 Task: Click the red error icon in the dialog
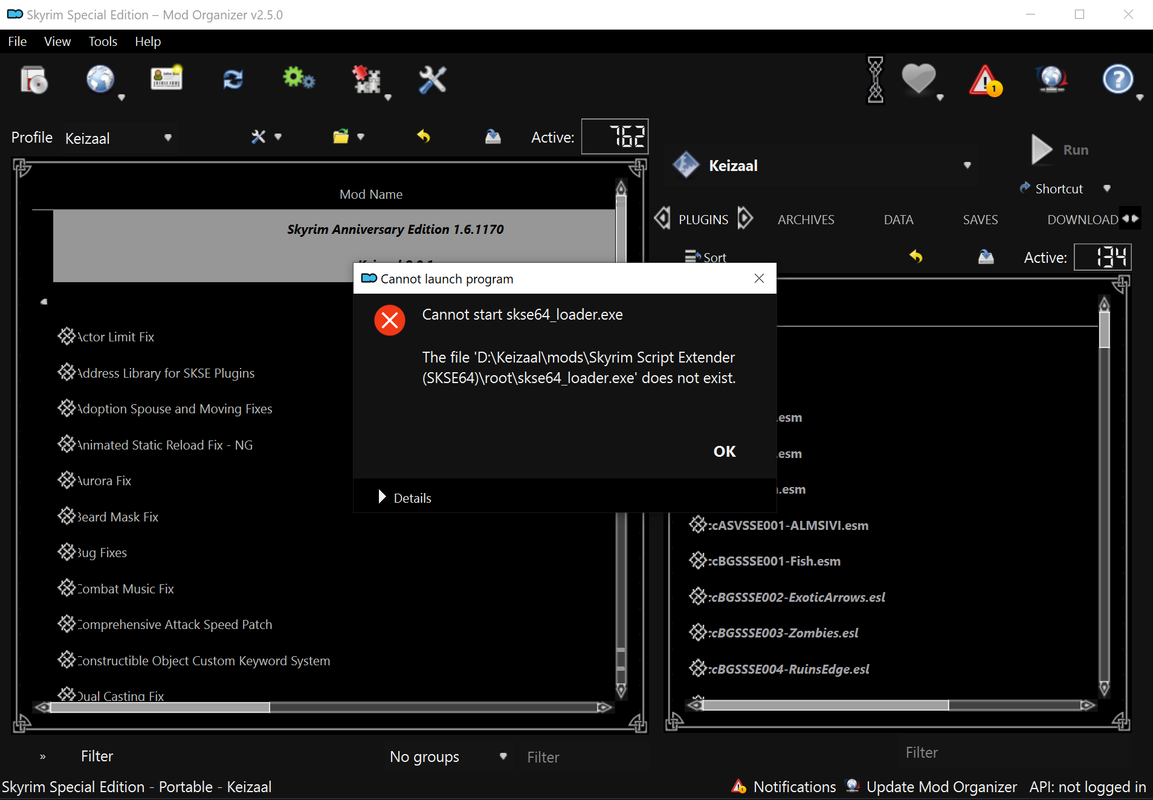point(390,321)
